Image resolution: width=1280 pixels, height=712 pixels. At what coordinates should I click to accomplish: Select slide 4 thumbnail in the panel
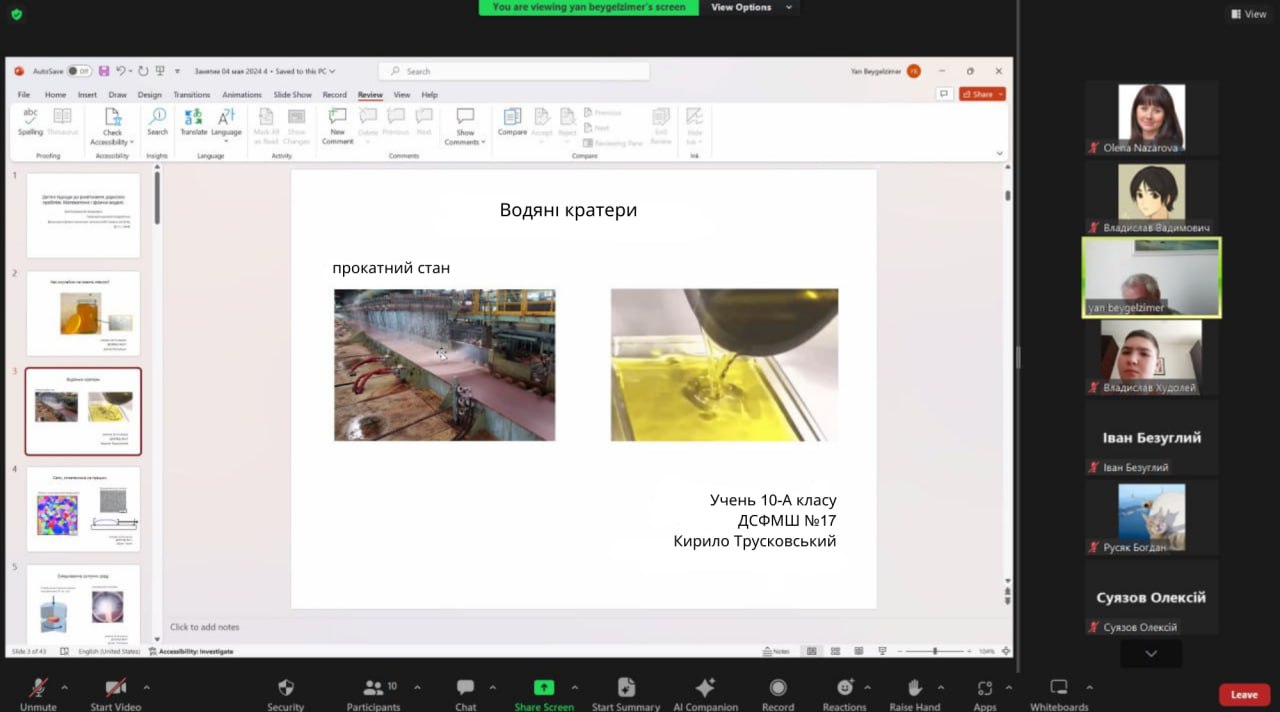(83, 508)
